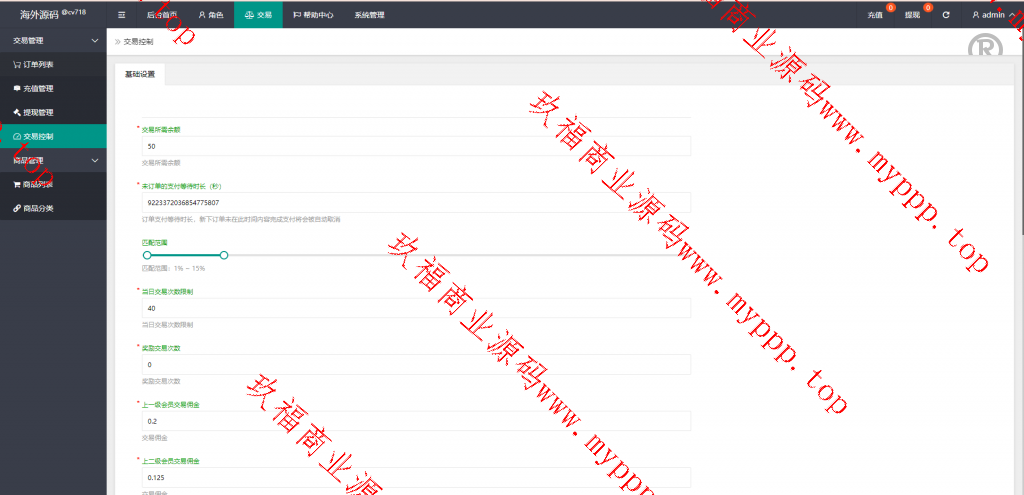Focus the 当日交易次数限制 input field
The width and height of the screenshot is (1024, 495).
[x=413, y=308]
